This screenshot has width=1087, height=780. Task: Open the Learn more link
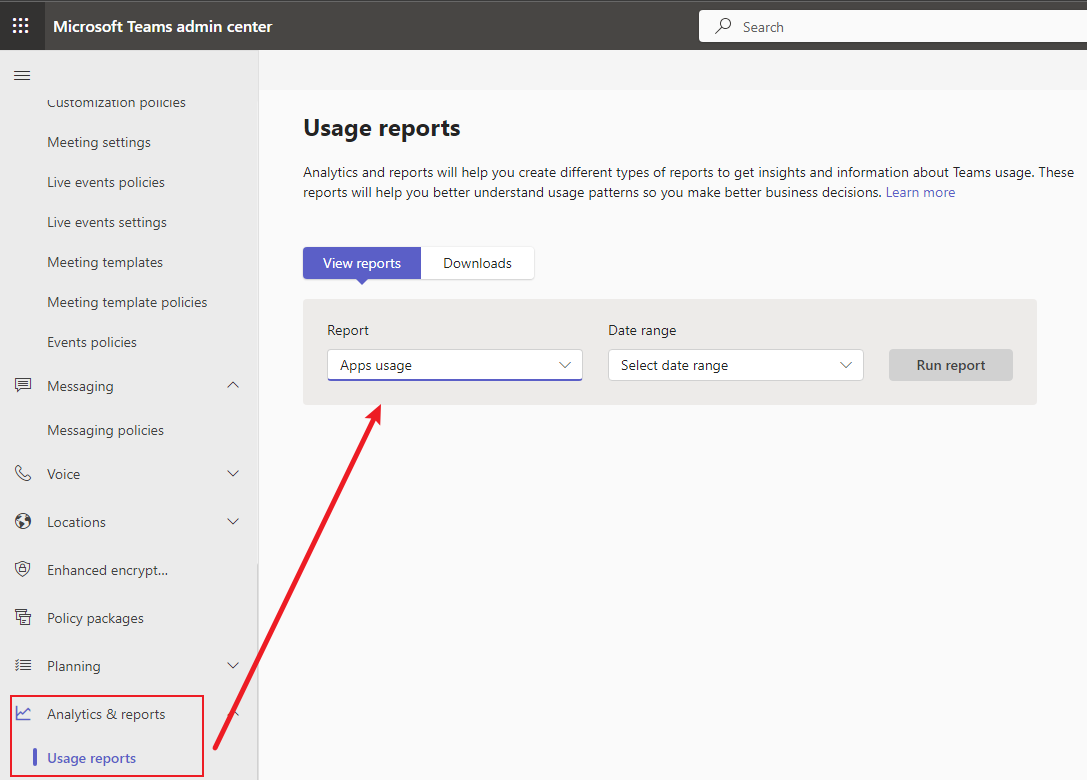920,193
